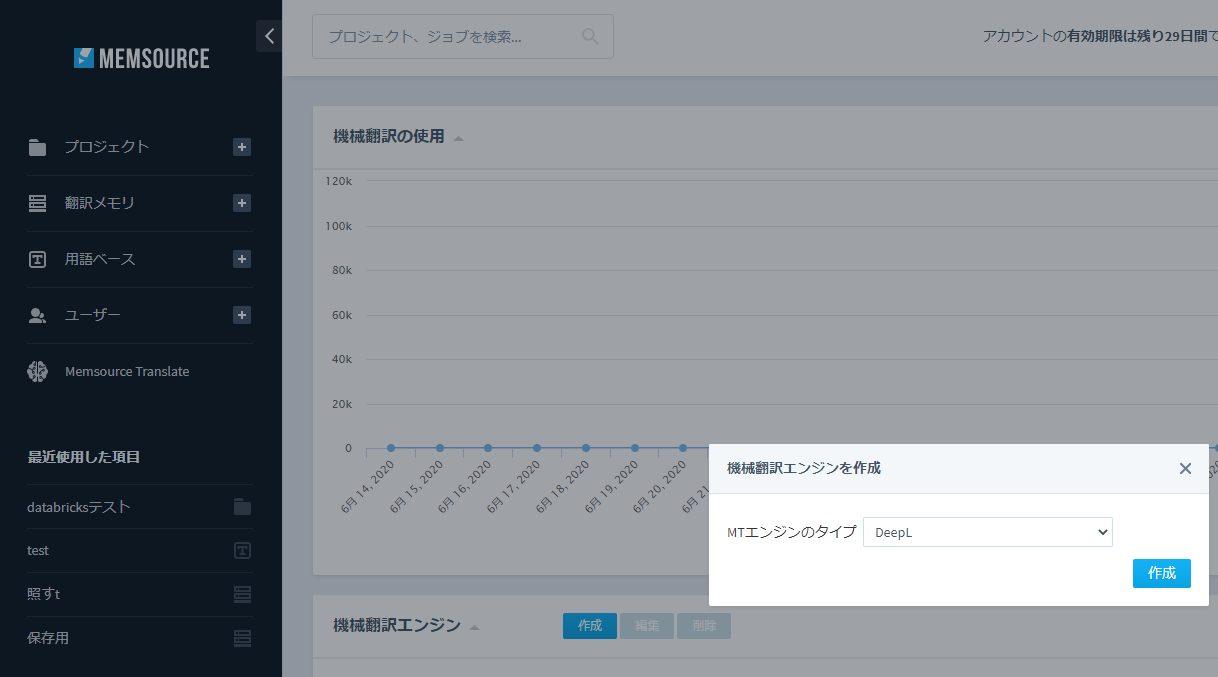The width and height of the screenshot is (1218, 677).
Task: Click the 翻訳メモリ database icon
Action: click(x=38, y=203)
